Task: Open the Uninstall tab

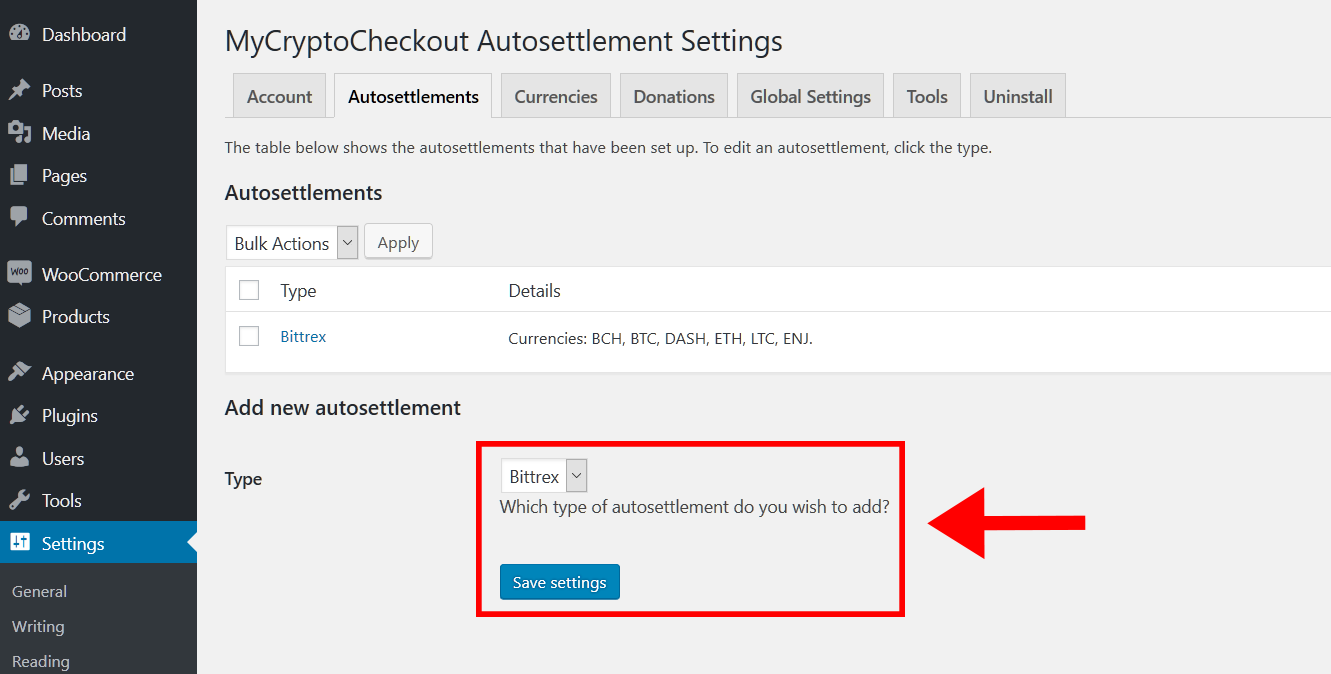Action: [x=1018, y=96]
